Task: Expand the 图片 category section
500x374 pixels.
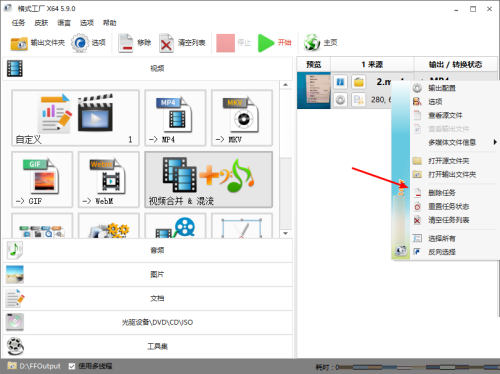Action: coord(148,274)
